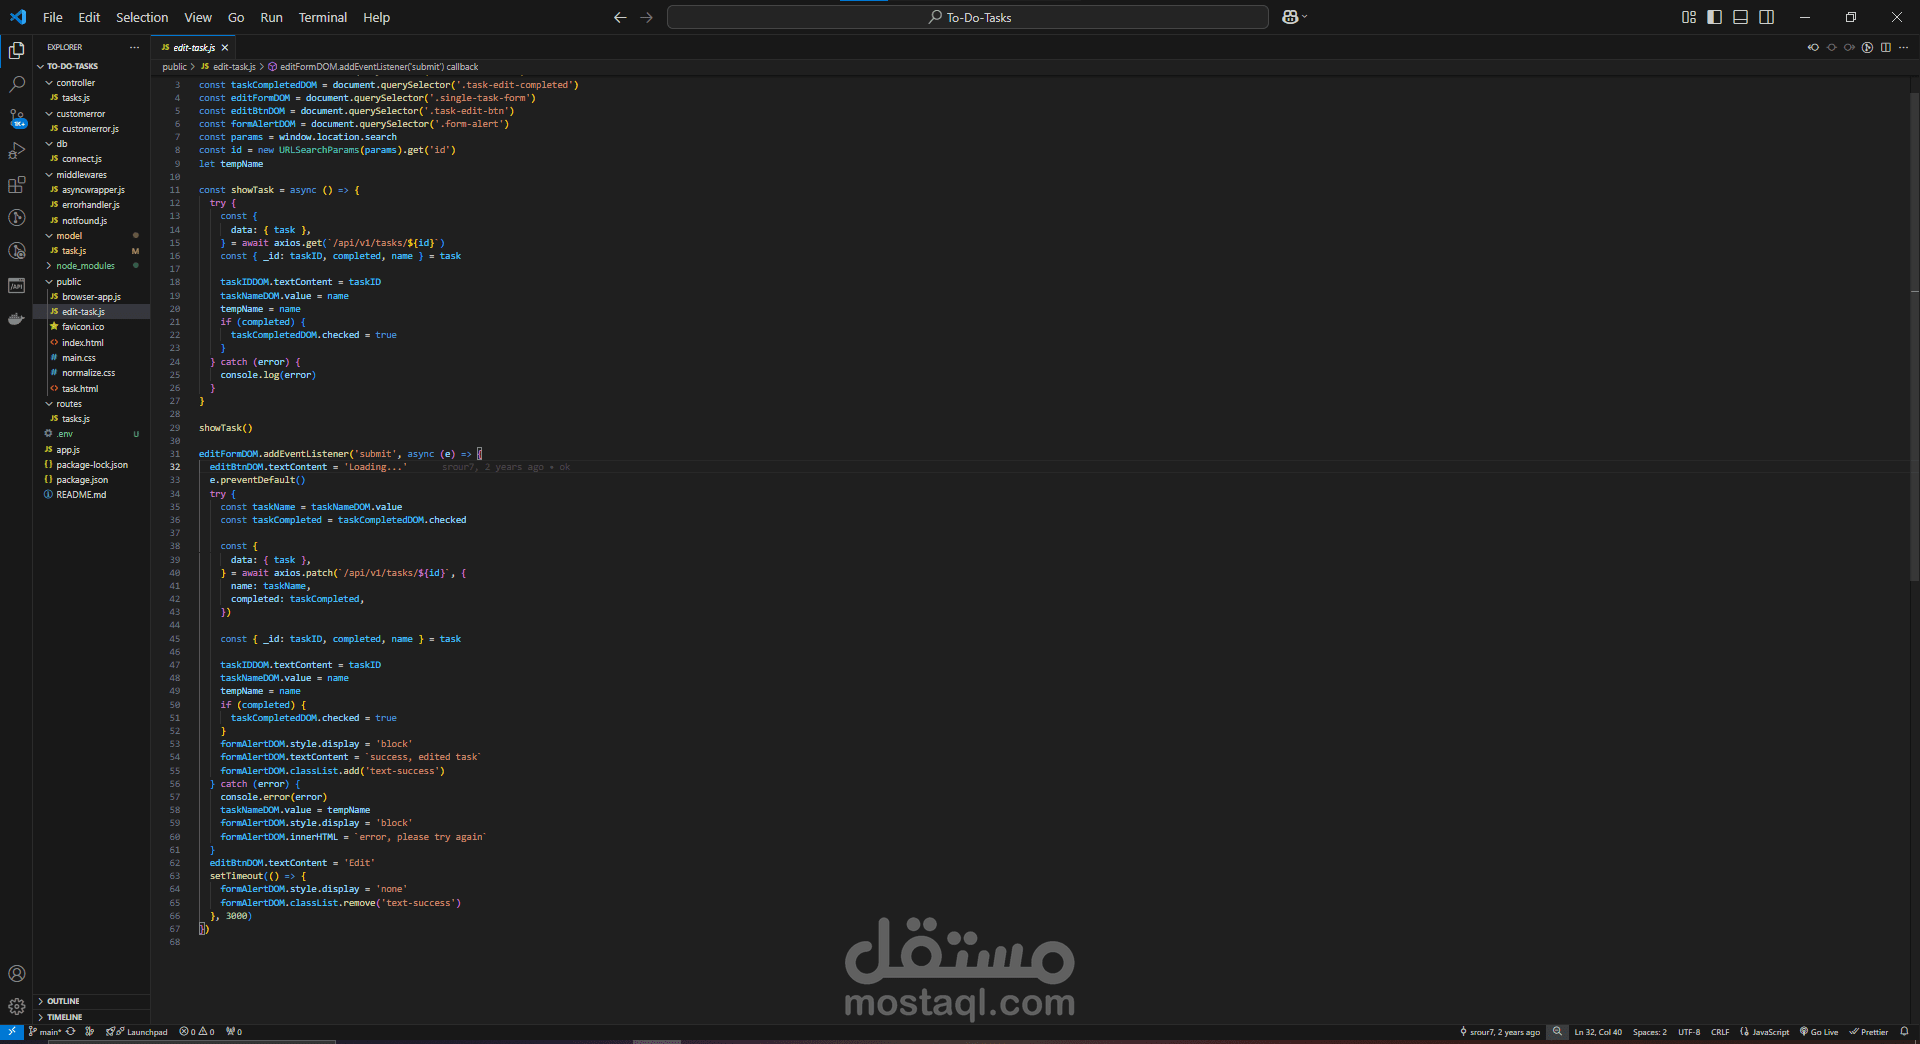Viewport: 1920px width, 1044px height.
Task: Open the Docker view in the activity bar
Action: (x=16, y=319)
